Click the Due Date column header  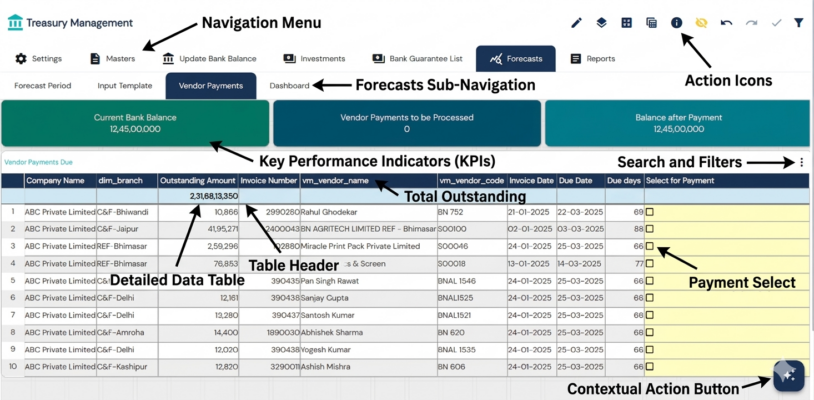[581, 181]
